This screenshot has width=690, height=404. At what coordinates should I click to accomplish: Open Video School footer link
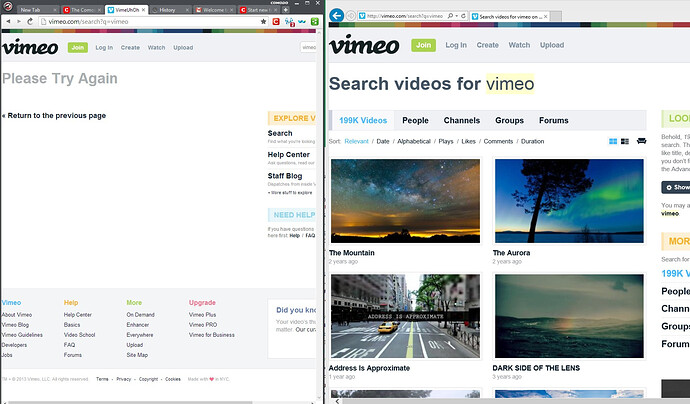tap(79, 335)
